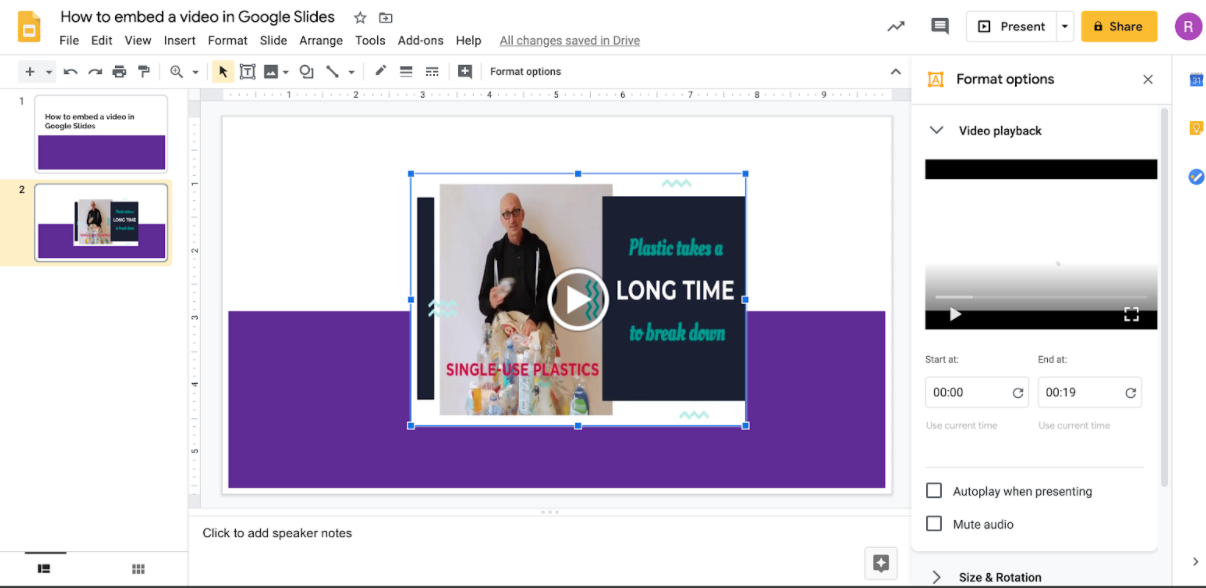Switch to grid view

pyautogui.click(x=138, y=569)
